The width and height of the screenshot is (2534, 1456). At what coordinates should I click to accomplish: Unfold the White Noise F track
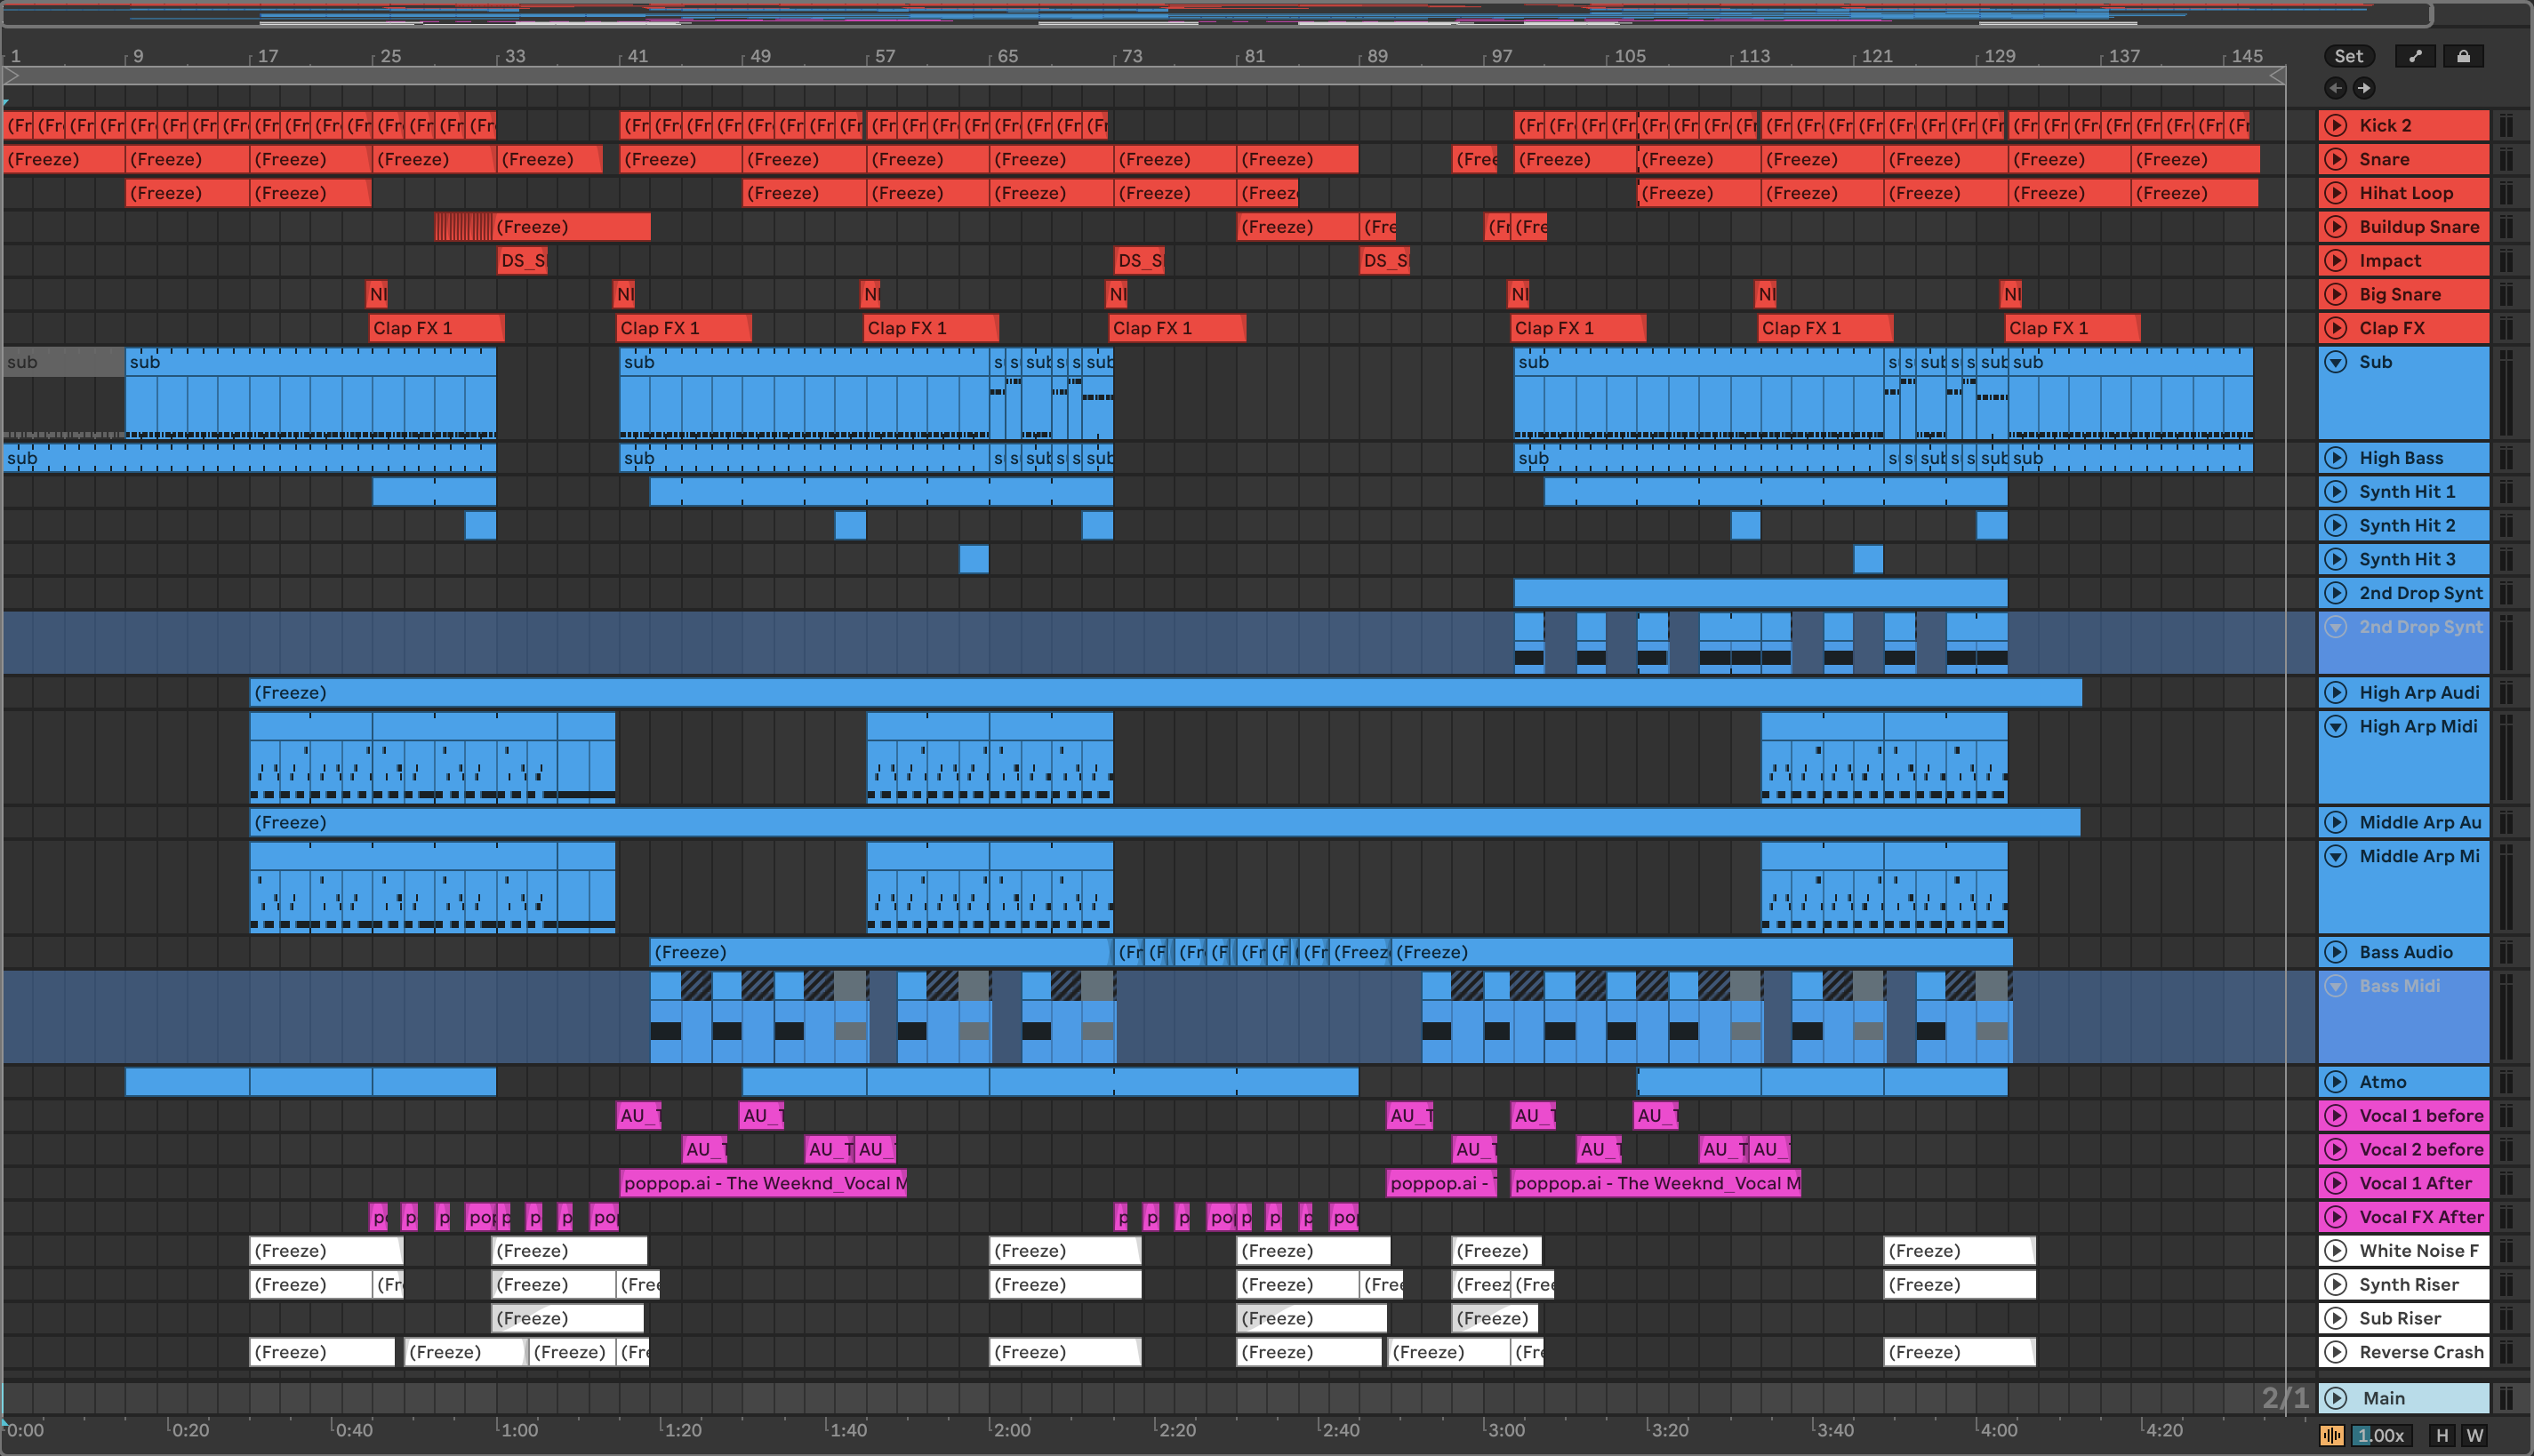(2336, 1251)
